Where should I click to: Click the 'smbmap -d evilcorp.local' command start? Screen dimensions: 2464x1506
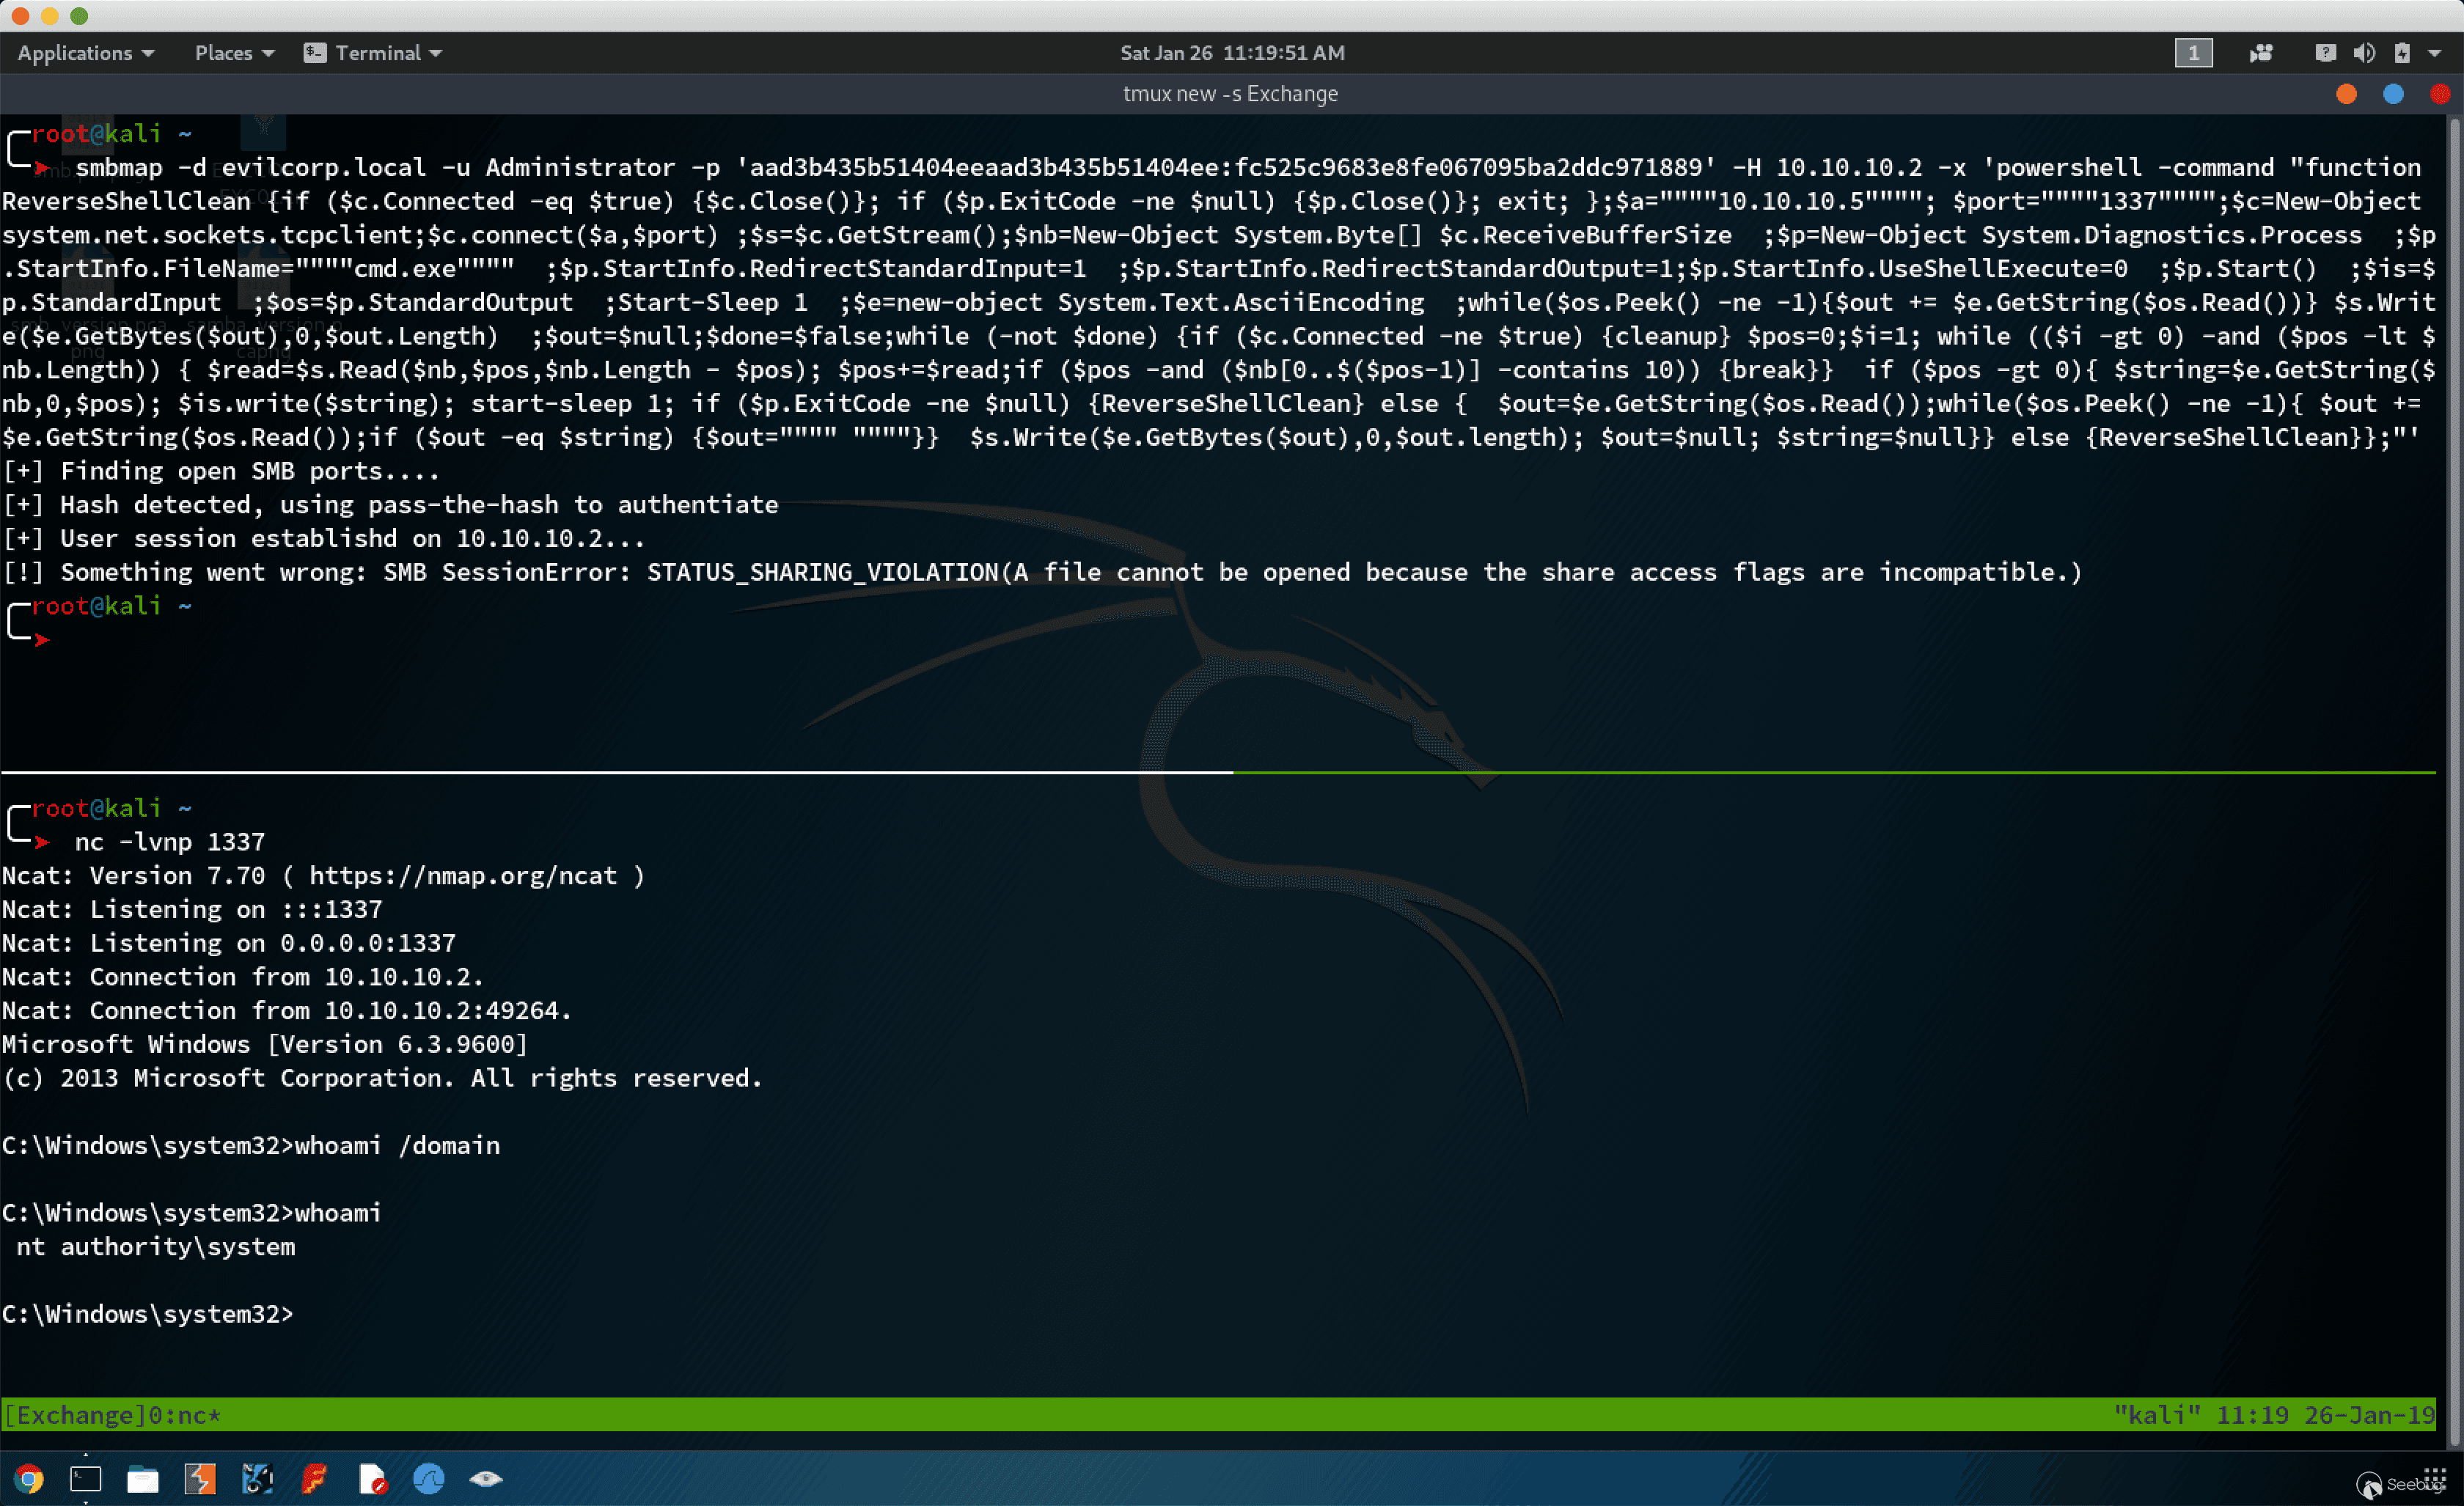251,167
